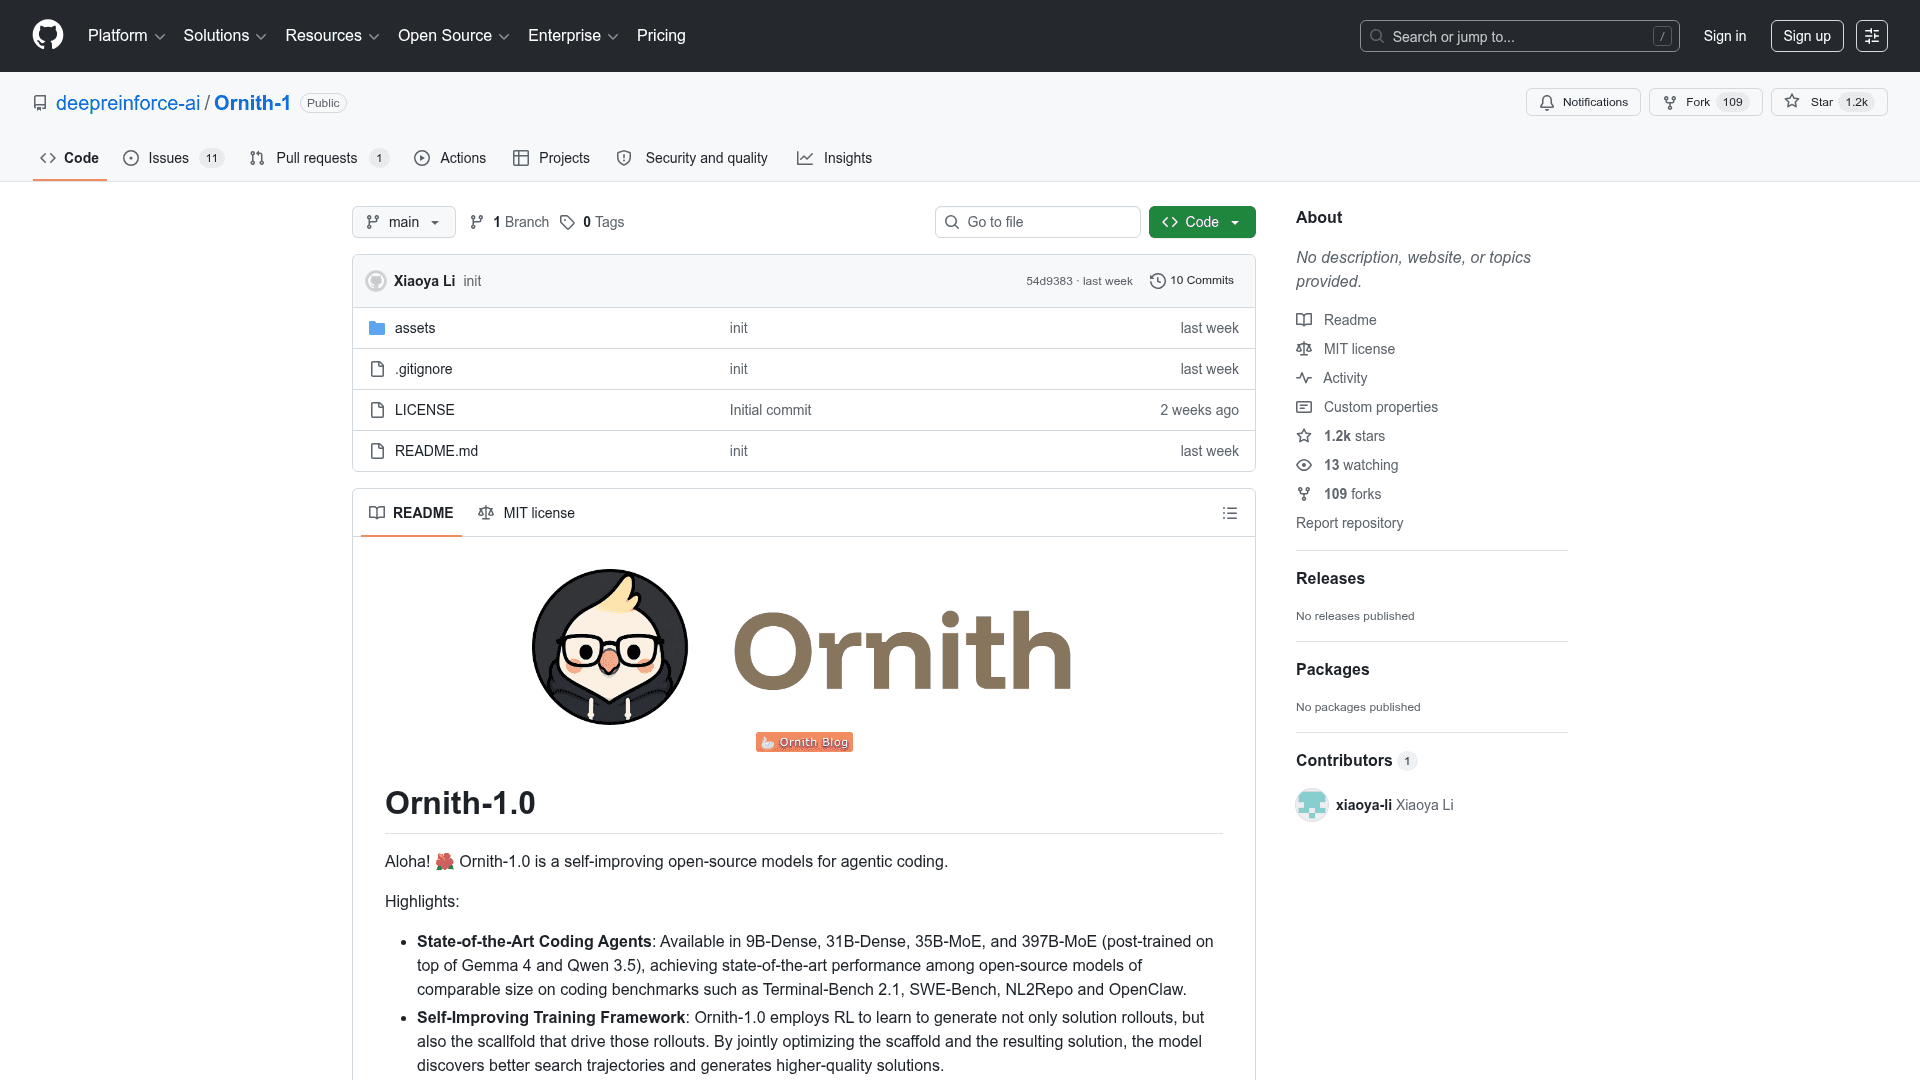1920x1080 pixels.
Task: Open the GitHub homepage logo
Action: pyautogui.click(x=48, y=36)
